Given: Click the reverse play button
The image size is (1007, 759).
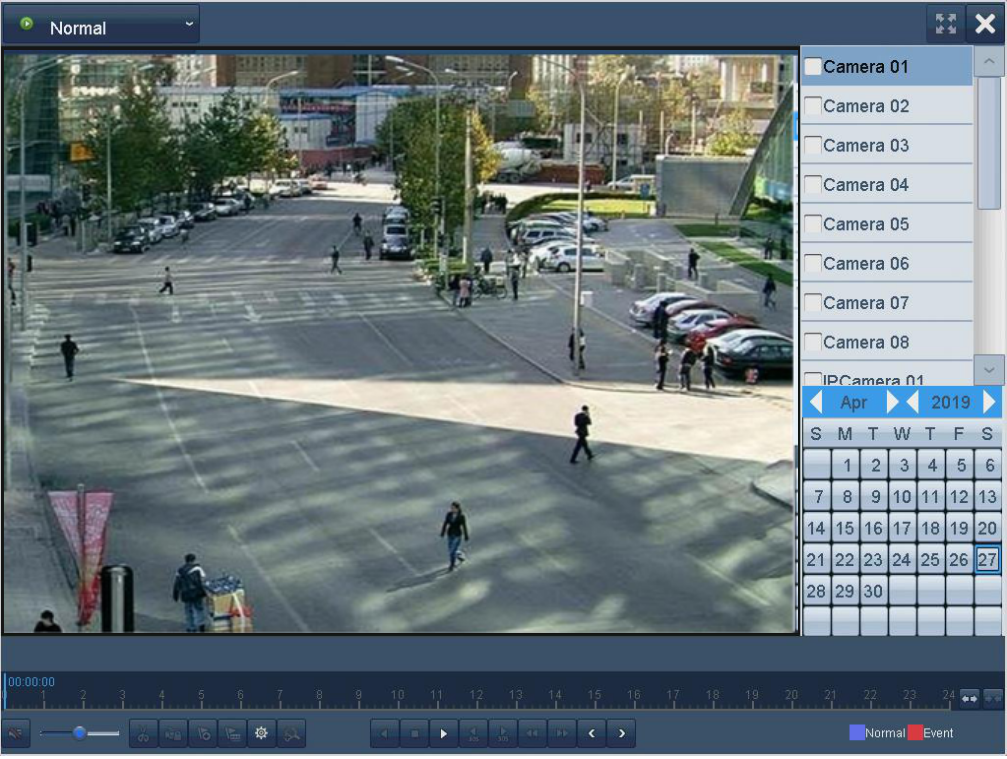Looking at the screenshot, I should point(384,733).
